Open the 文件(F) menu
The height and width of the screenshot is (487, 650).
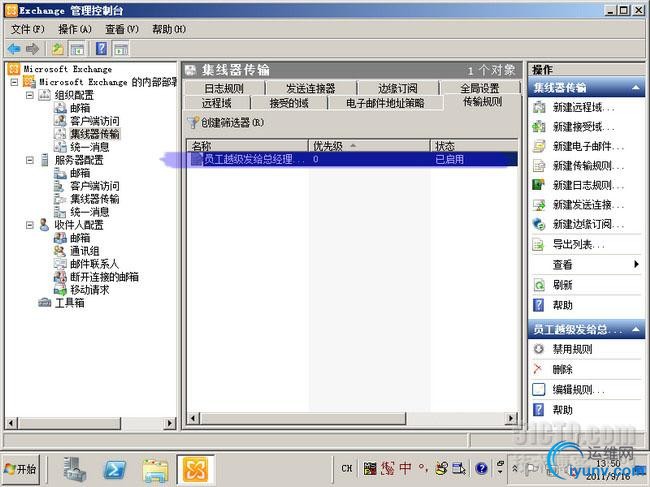(x=27, y=29)
